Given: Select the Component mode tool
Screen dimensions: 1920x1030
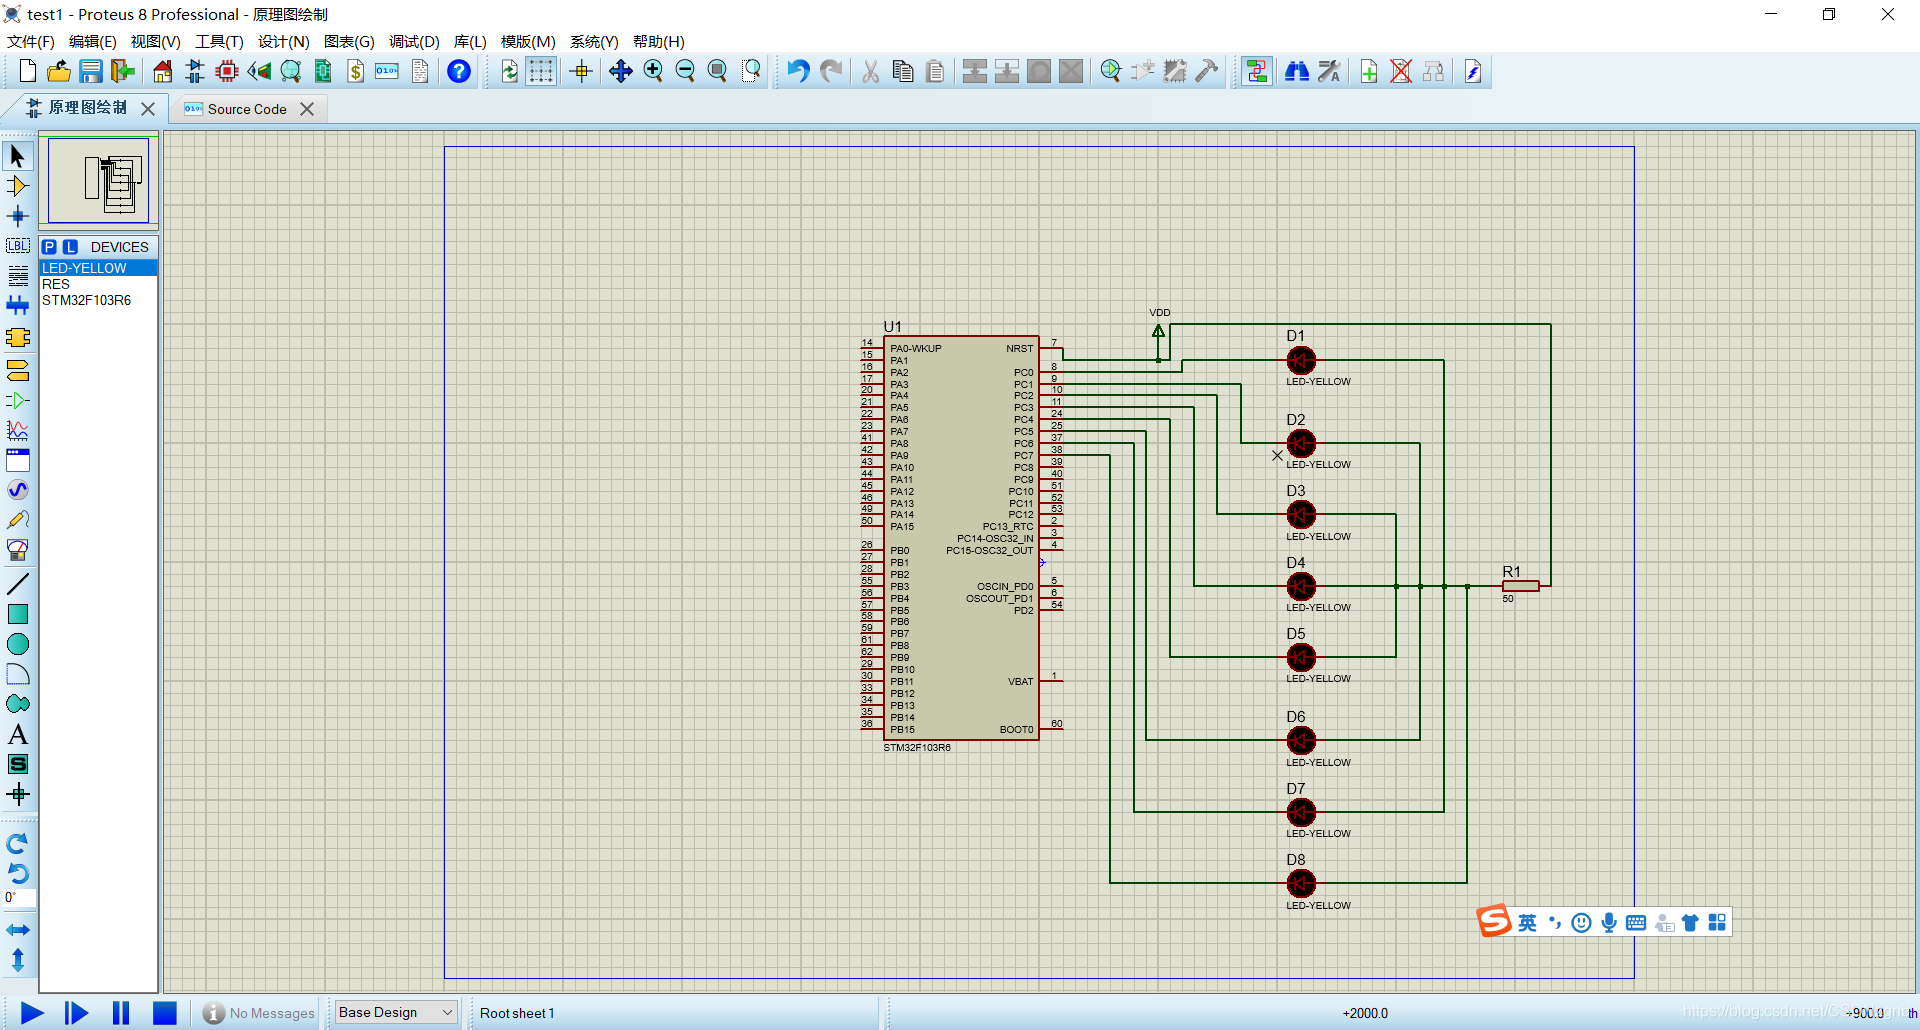Looking at the screenshot, I should pyautogui.click(x=18, y=186).
